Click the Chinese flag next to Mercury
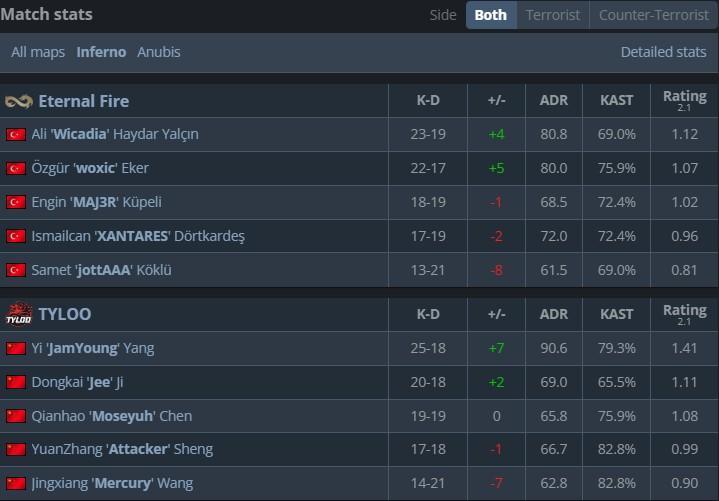The width and height of the screenshot is (719, 501). point(15,483)
